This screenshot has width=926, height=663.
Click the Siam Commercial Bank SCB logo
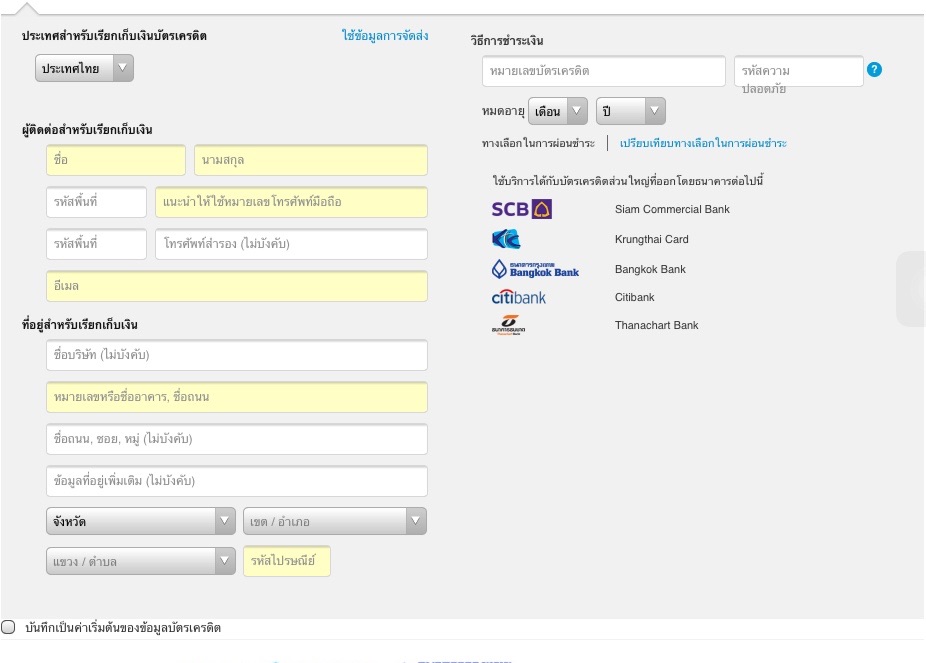[x=521, y=209]
